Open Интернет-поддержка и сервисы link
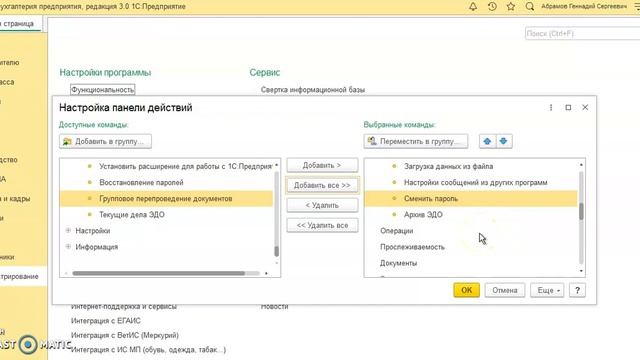This screenshot has height=360, width=640. 124,307
